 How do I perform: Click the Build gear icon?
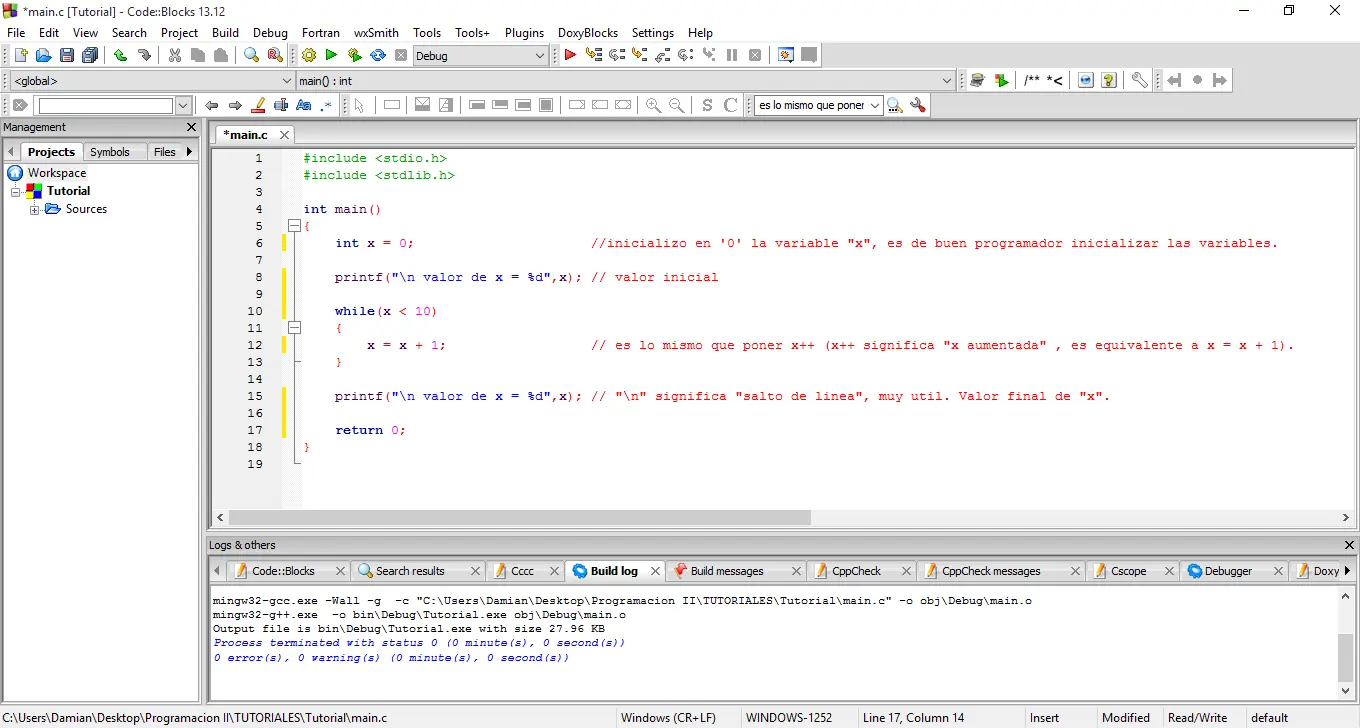309,56
